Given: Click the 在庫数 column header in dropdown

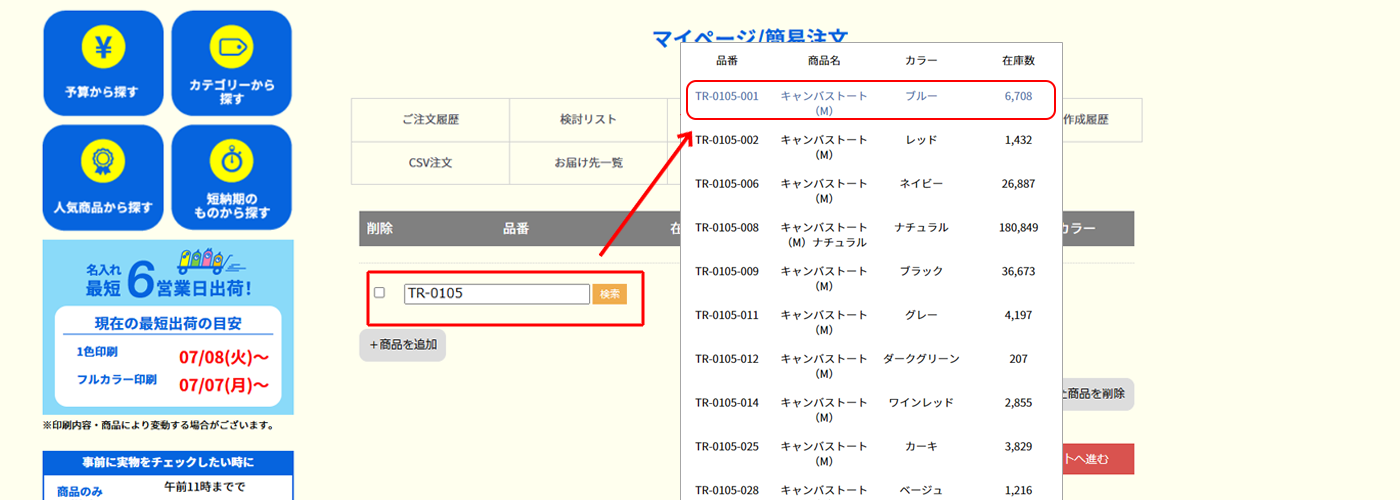Looking at the screenshot, I should click(x=1018, y=61).
